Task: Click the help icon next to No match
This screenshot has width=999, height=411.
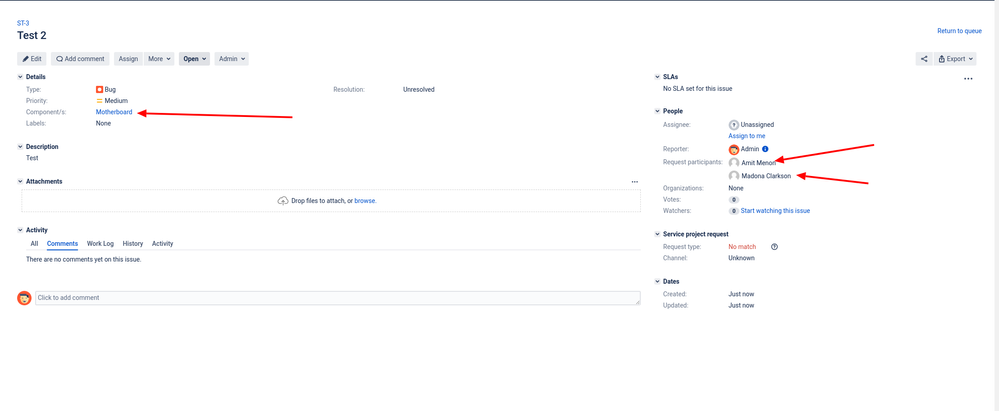Action: 775,247
